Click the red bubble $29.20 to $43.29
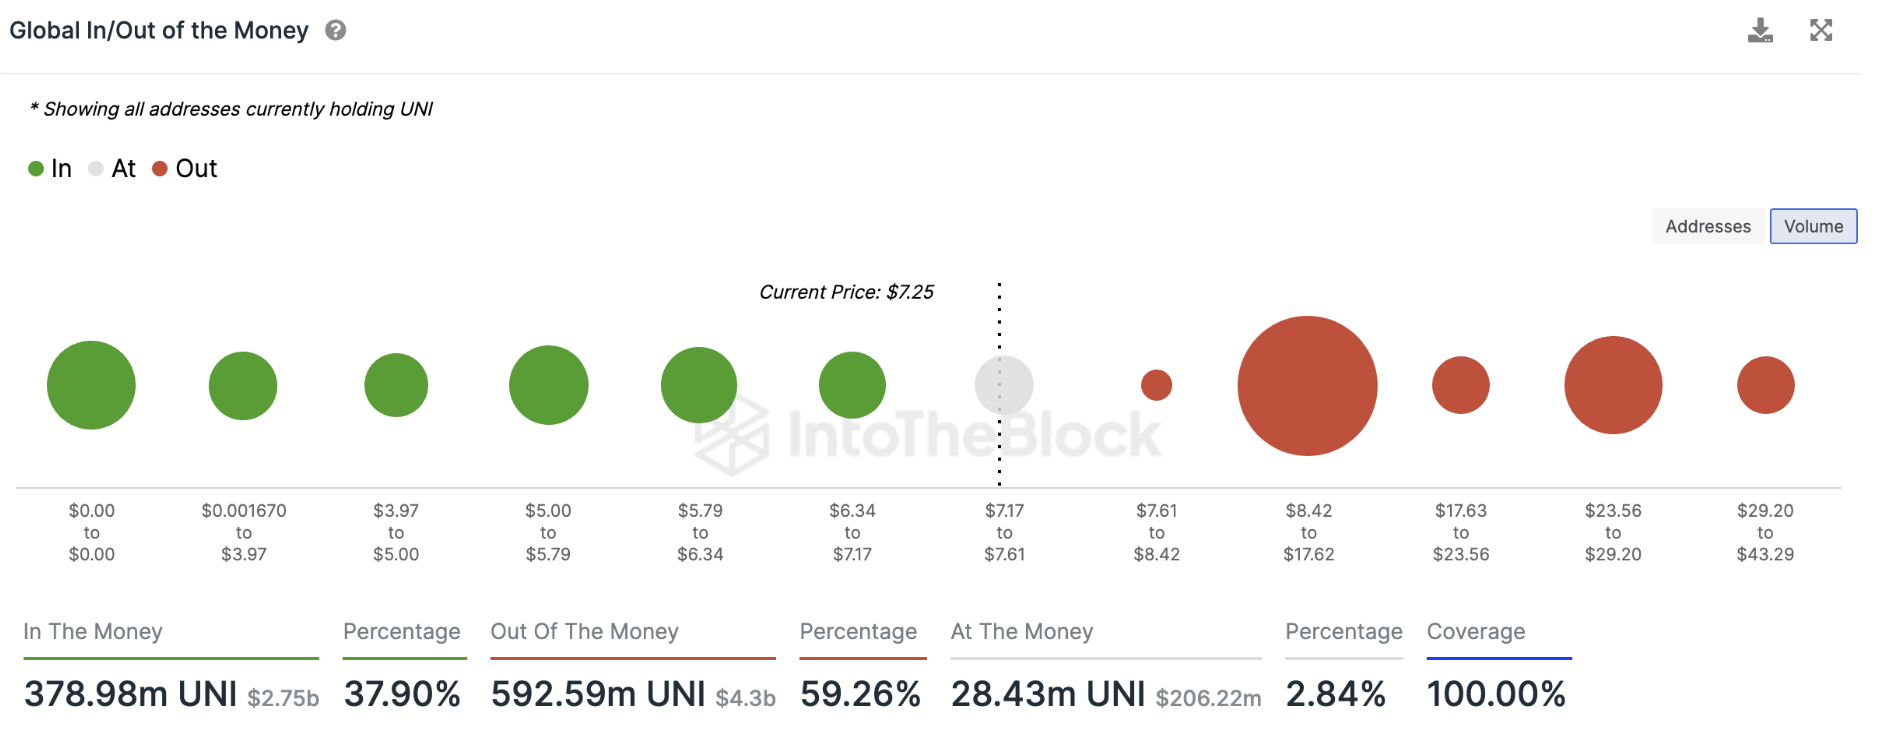Image resolution: width=1878 pixels, height=738 pixels. tap(1765, 385)
